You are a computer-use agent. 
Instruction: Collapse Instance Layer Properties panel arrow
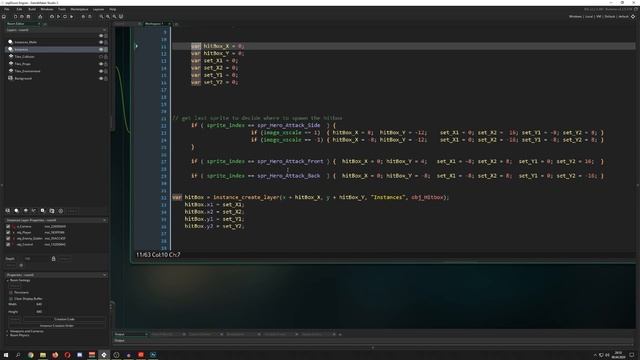pyautogui.click(x=104, y=220)
